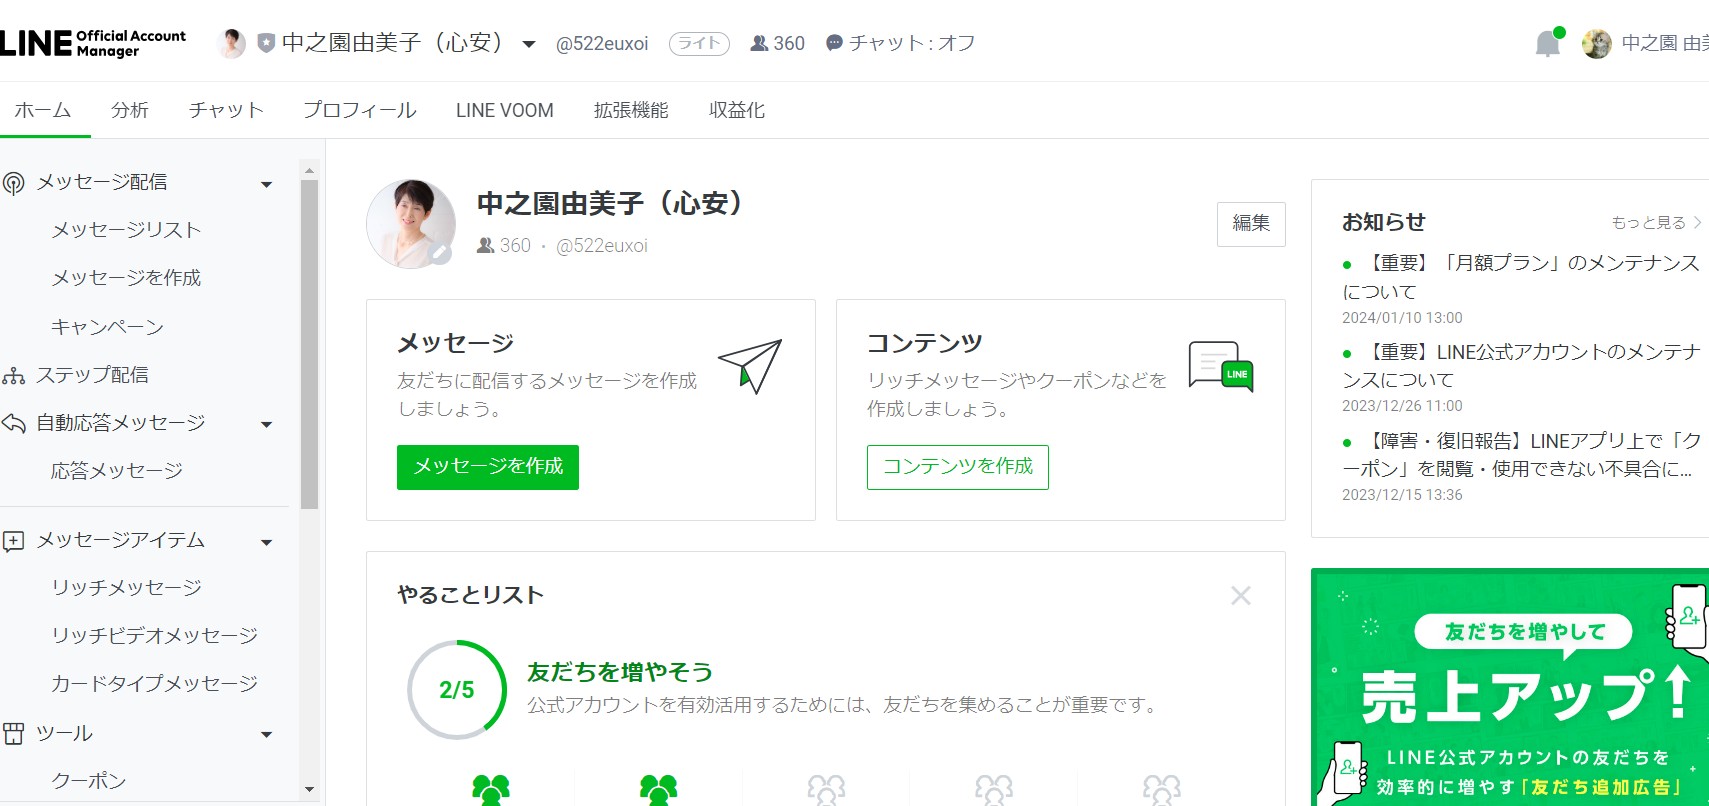Open 応答メッセージ in sidebar

click(117, 471)
